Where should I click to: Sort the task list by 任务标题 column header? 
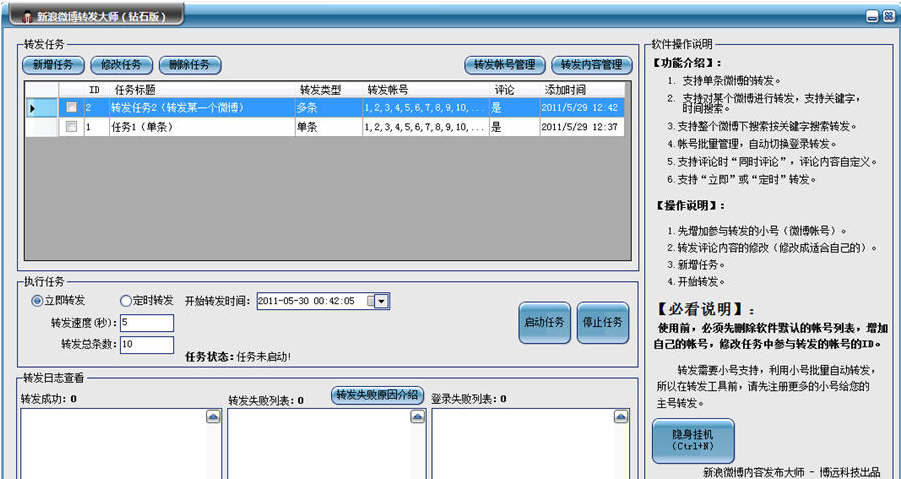(x=200, y=89)
